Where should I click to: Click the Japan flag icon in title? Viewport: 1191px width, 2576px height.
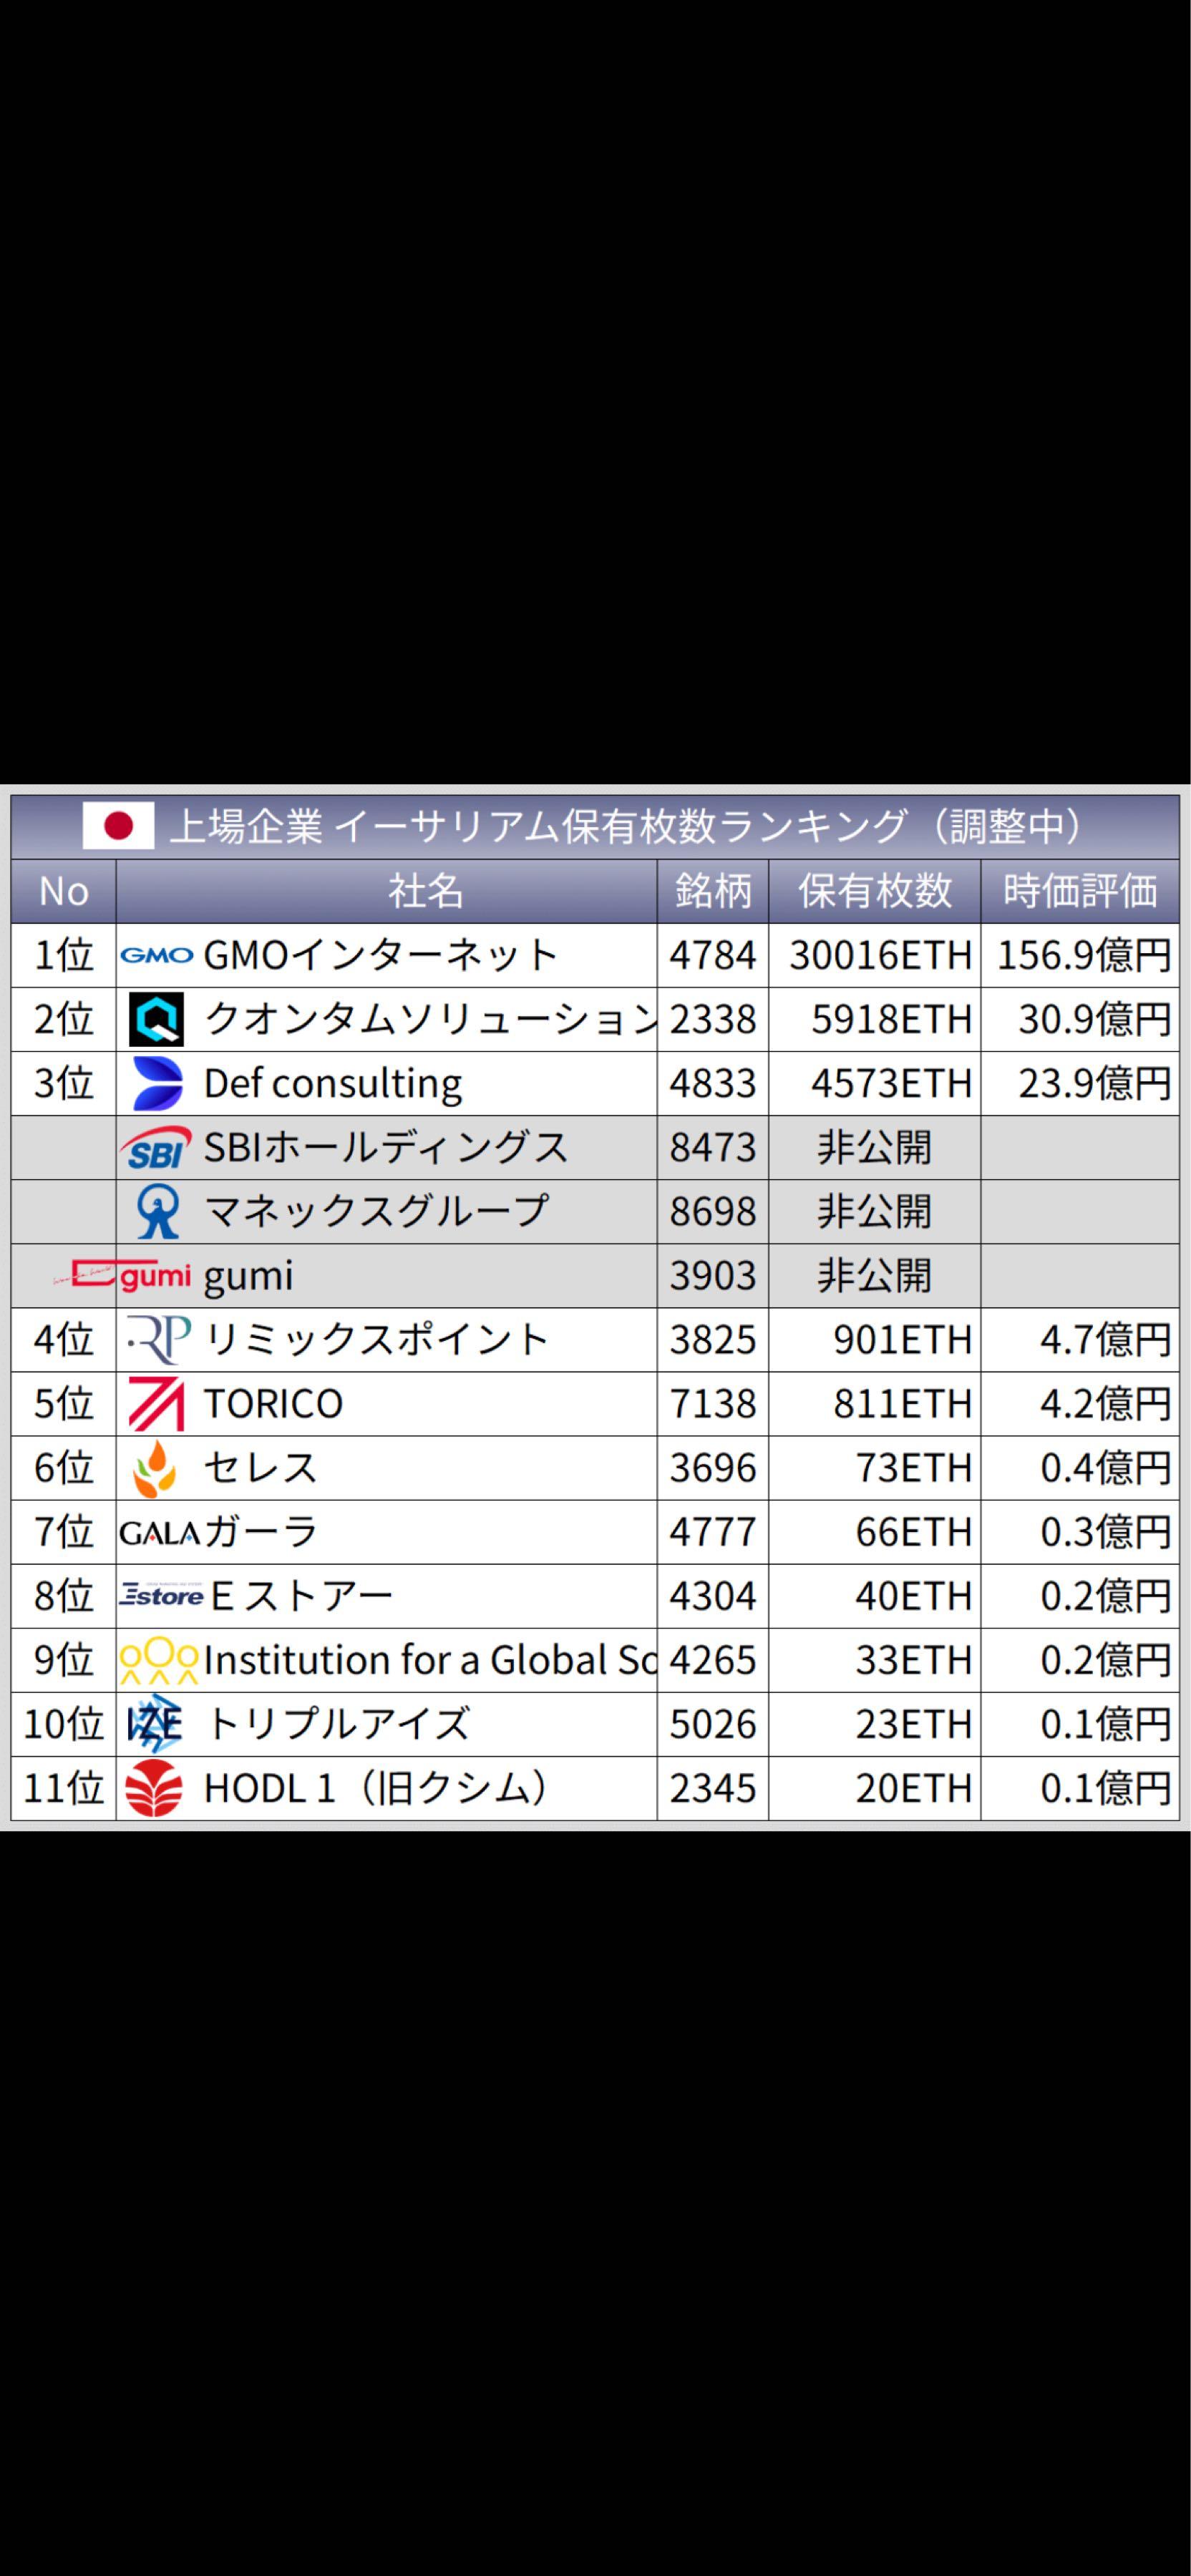coord(118,826)
